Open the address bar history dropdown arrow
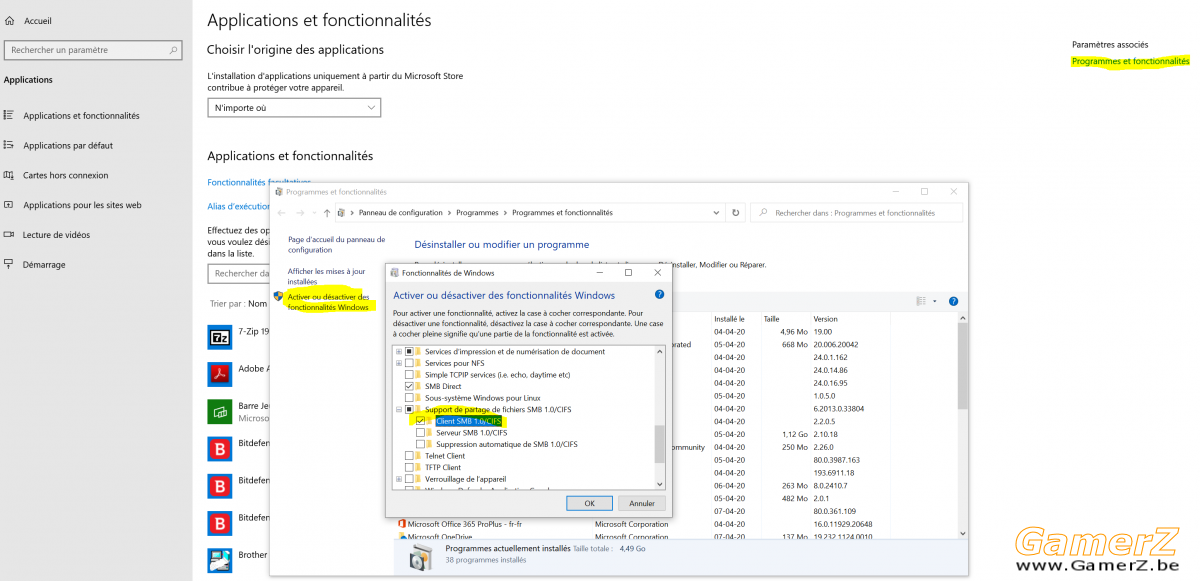This screenshot has width=1200, height=581. coord(715,213)
